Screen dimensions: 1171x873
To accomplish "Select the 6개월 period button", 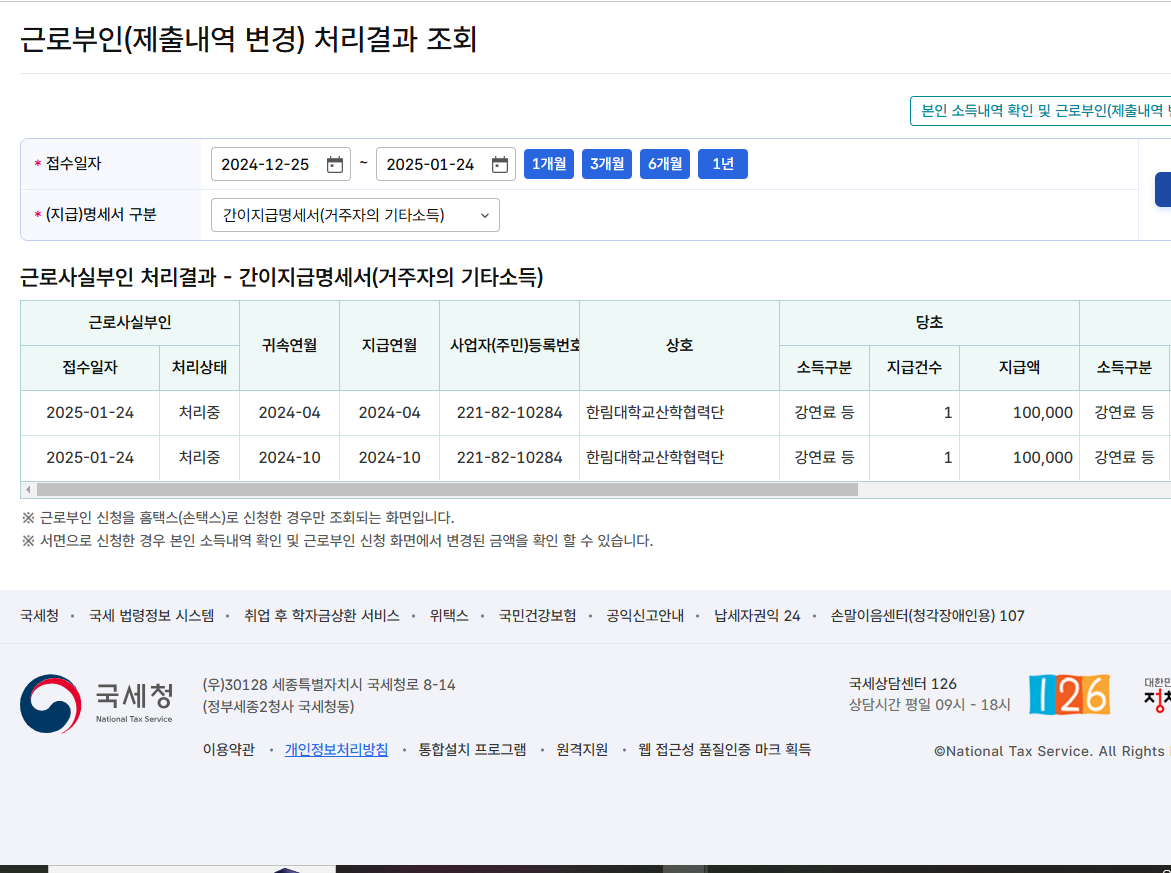I will click(x=664, y=164).
